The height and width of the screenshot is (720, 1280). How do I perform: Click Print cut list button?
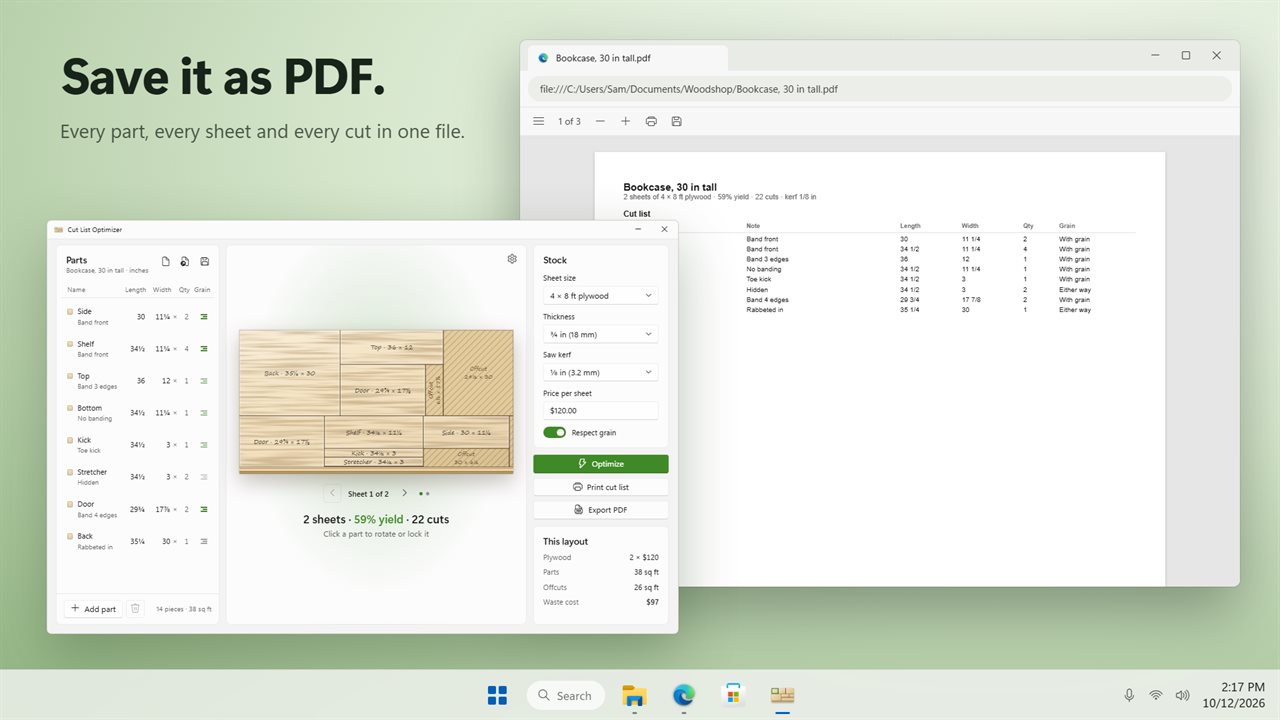[601, 487]
